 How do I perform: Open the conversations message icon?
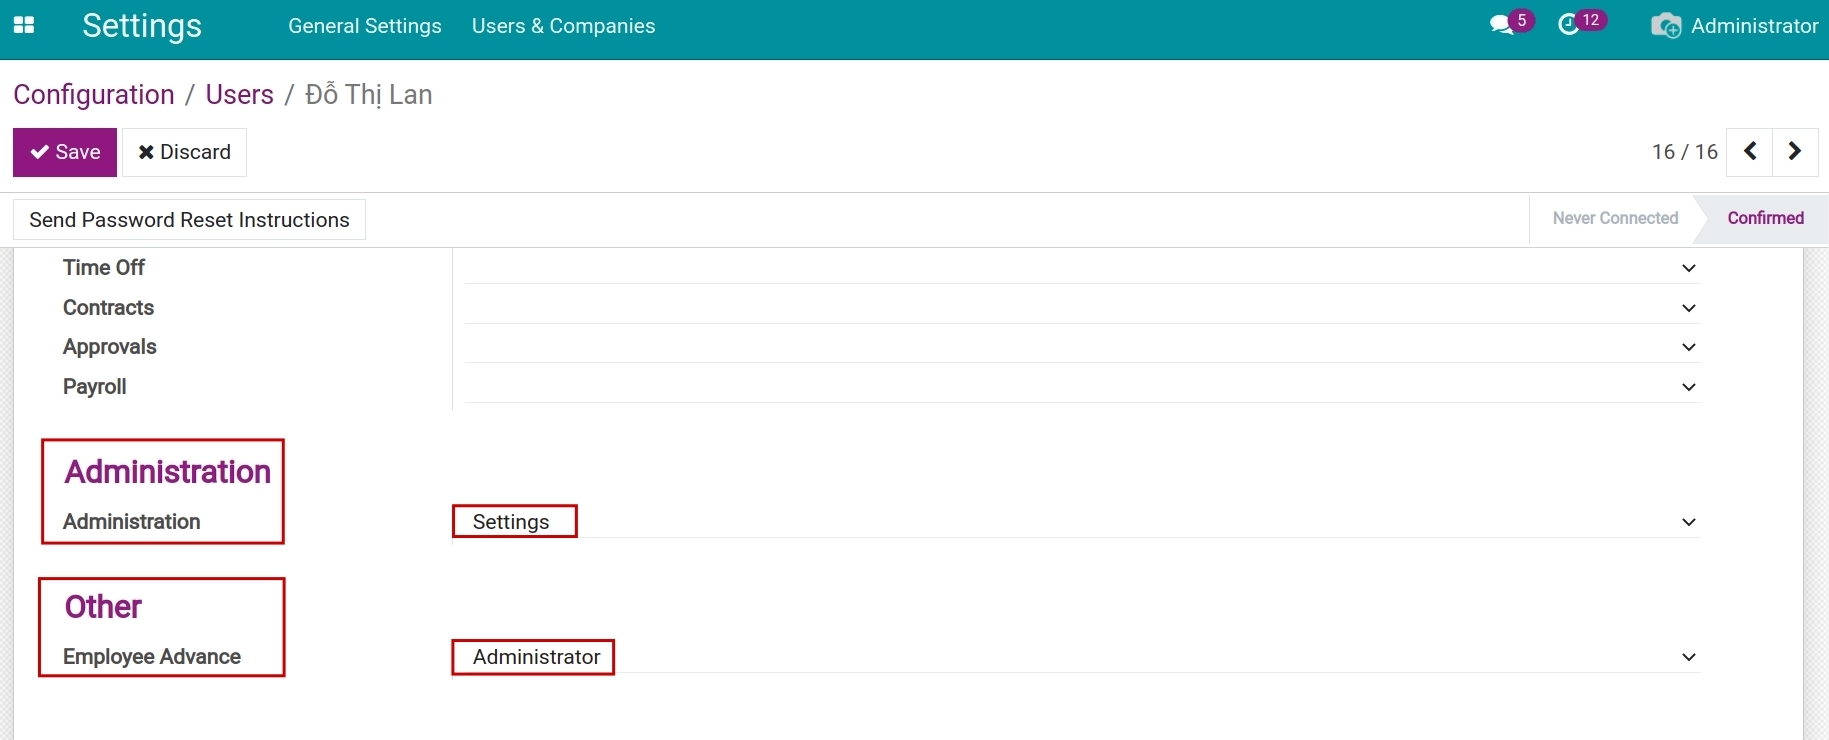click(x=1501, y=25)
